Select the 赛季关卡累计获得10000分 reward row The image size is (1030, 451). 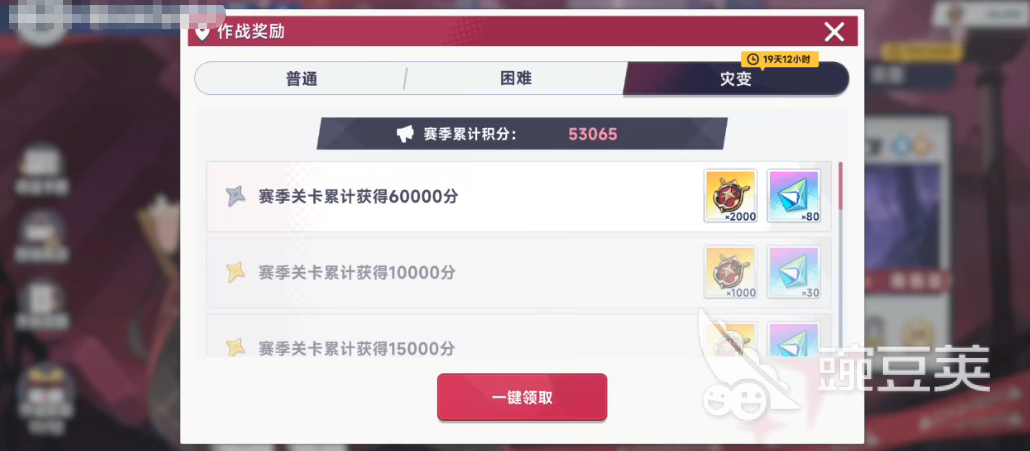click(519, 272)
